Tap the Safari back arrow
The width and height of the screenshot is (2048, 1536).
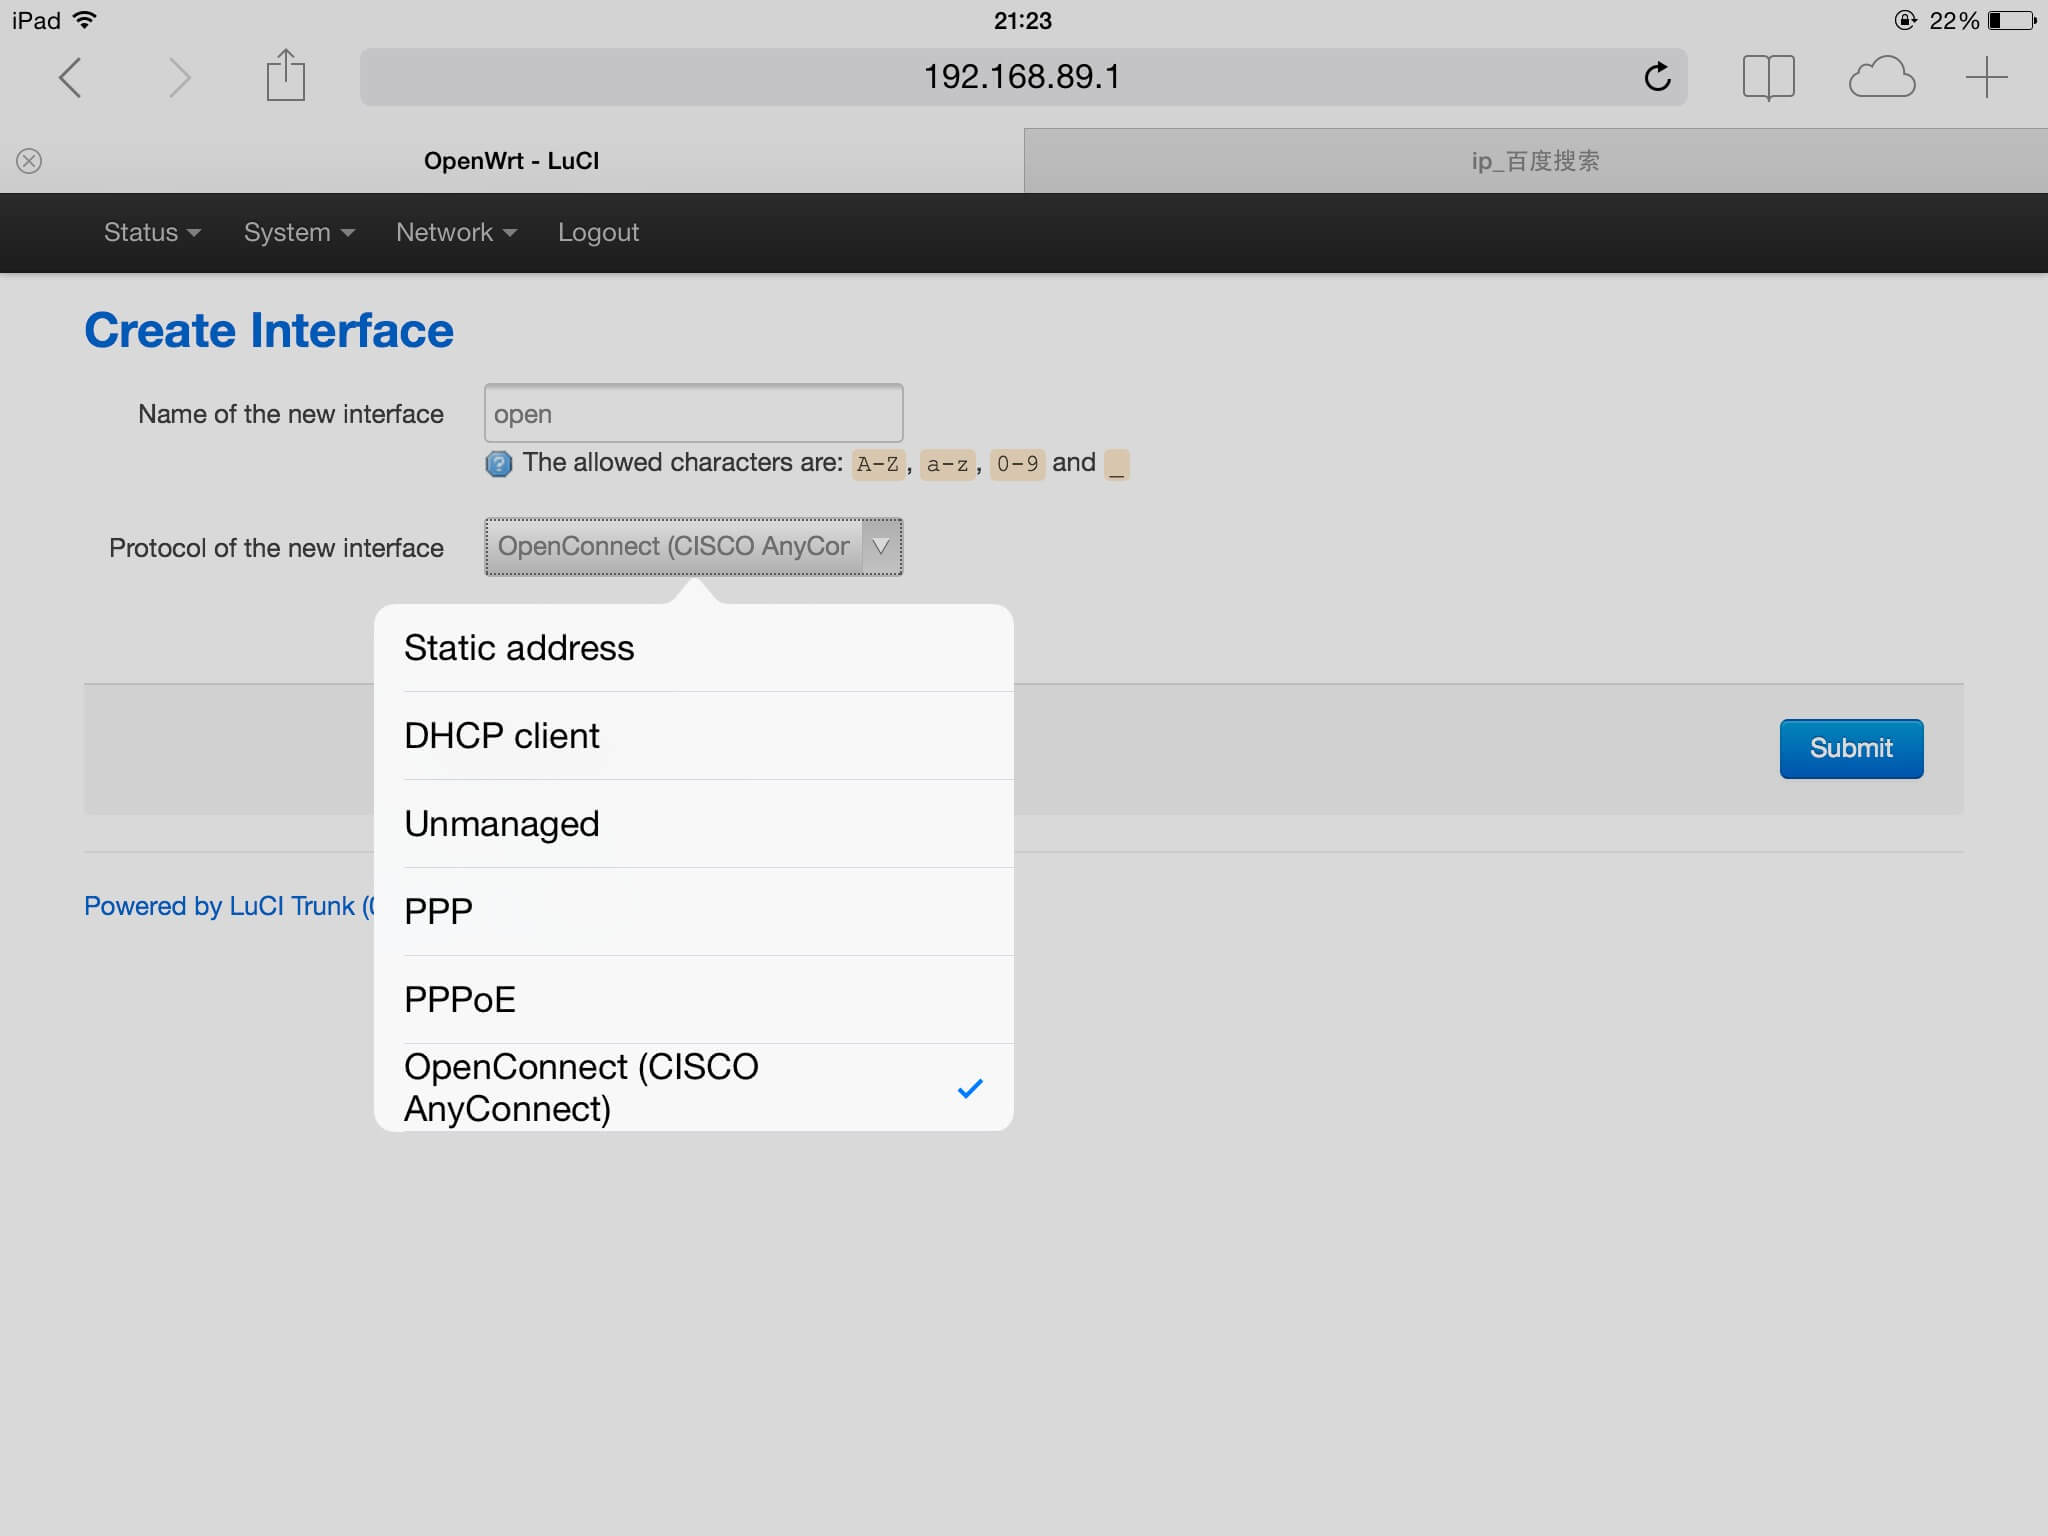tap(70, 78)
